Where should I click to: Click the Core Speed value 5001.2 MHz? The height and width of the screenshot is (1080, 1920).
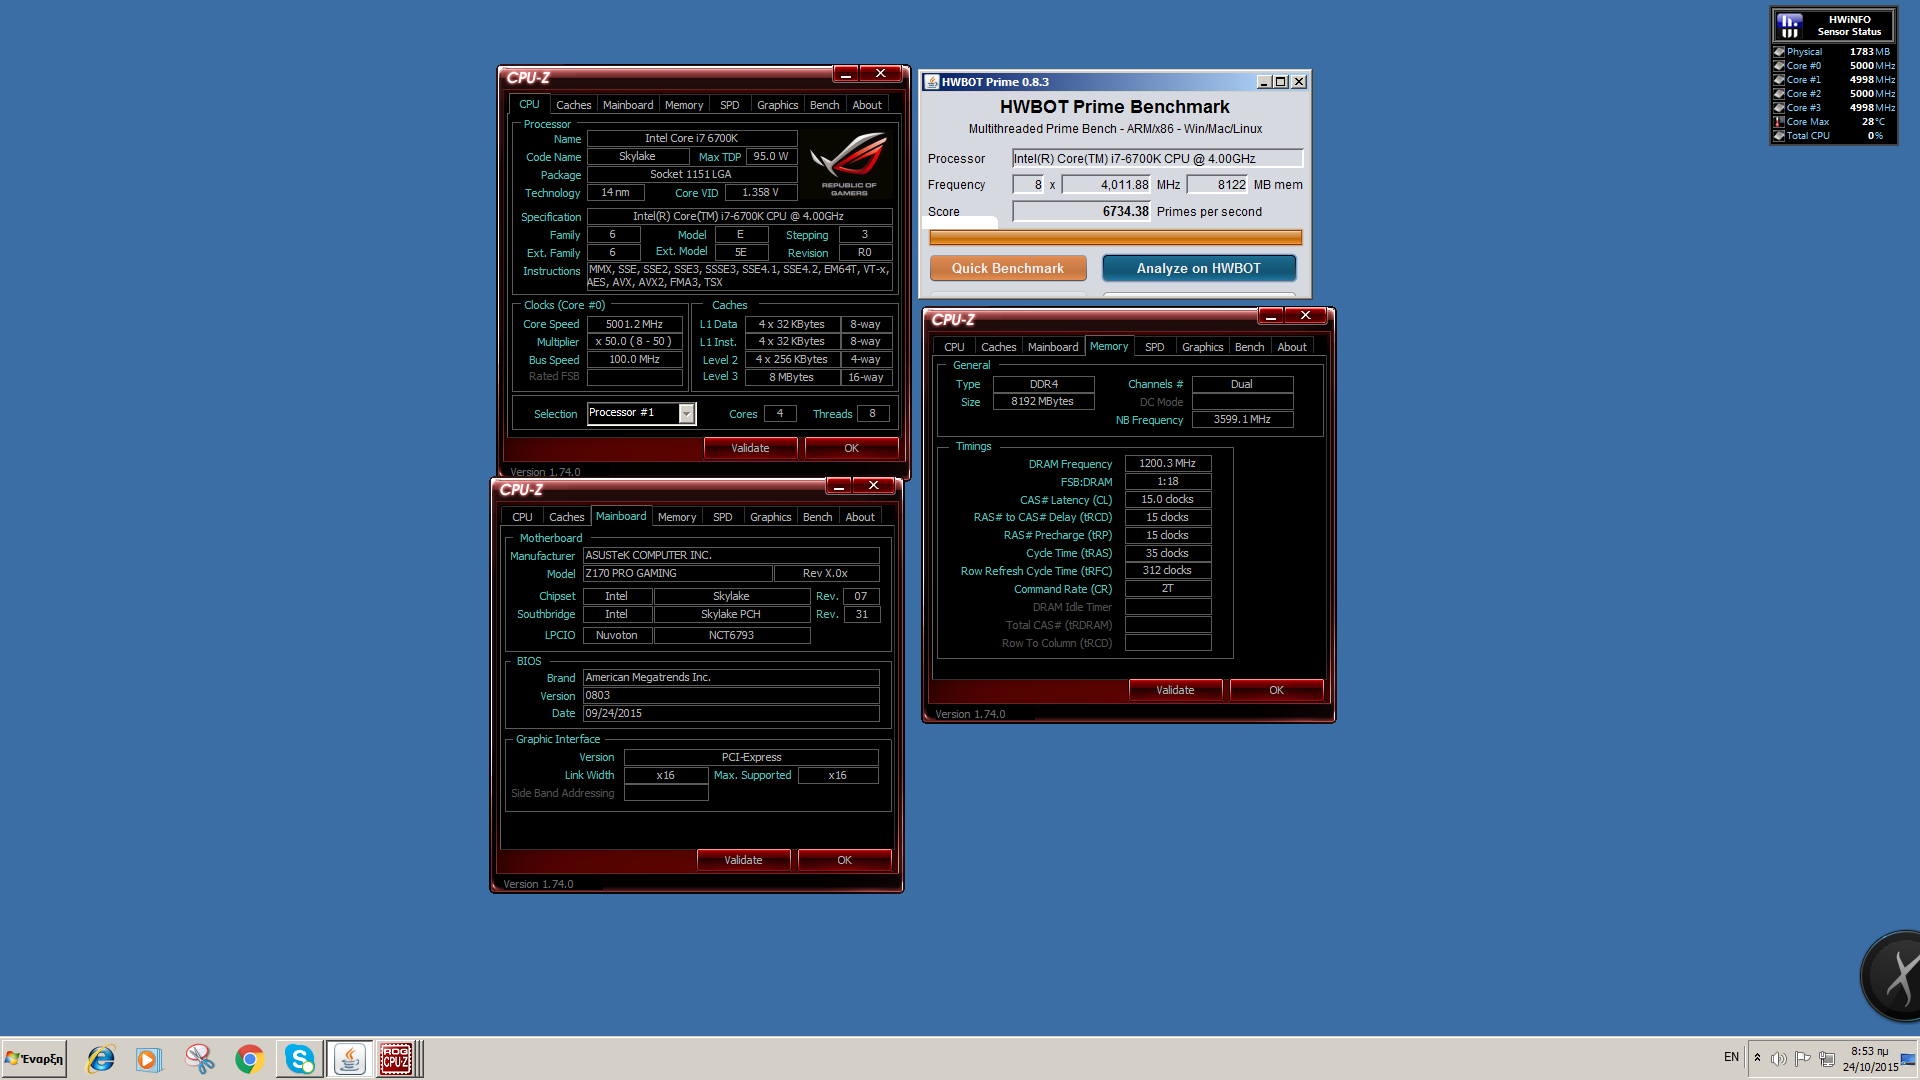tap(634, 324)
